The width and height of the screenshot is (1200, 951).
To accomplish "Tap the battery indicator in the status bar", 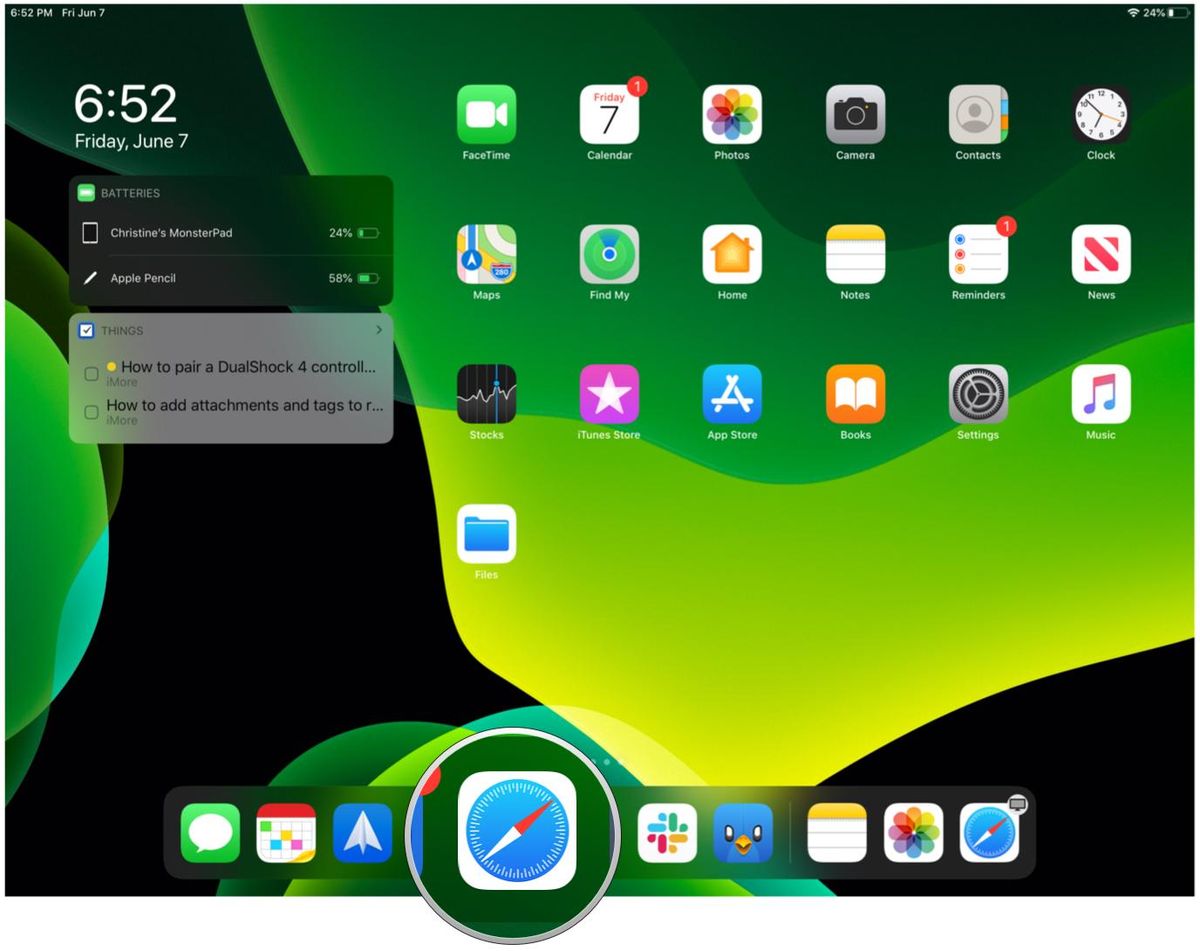I will (x=1179, y=13).
